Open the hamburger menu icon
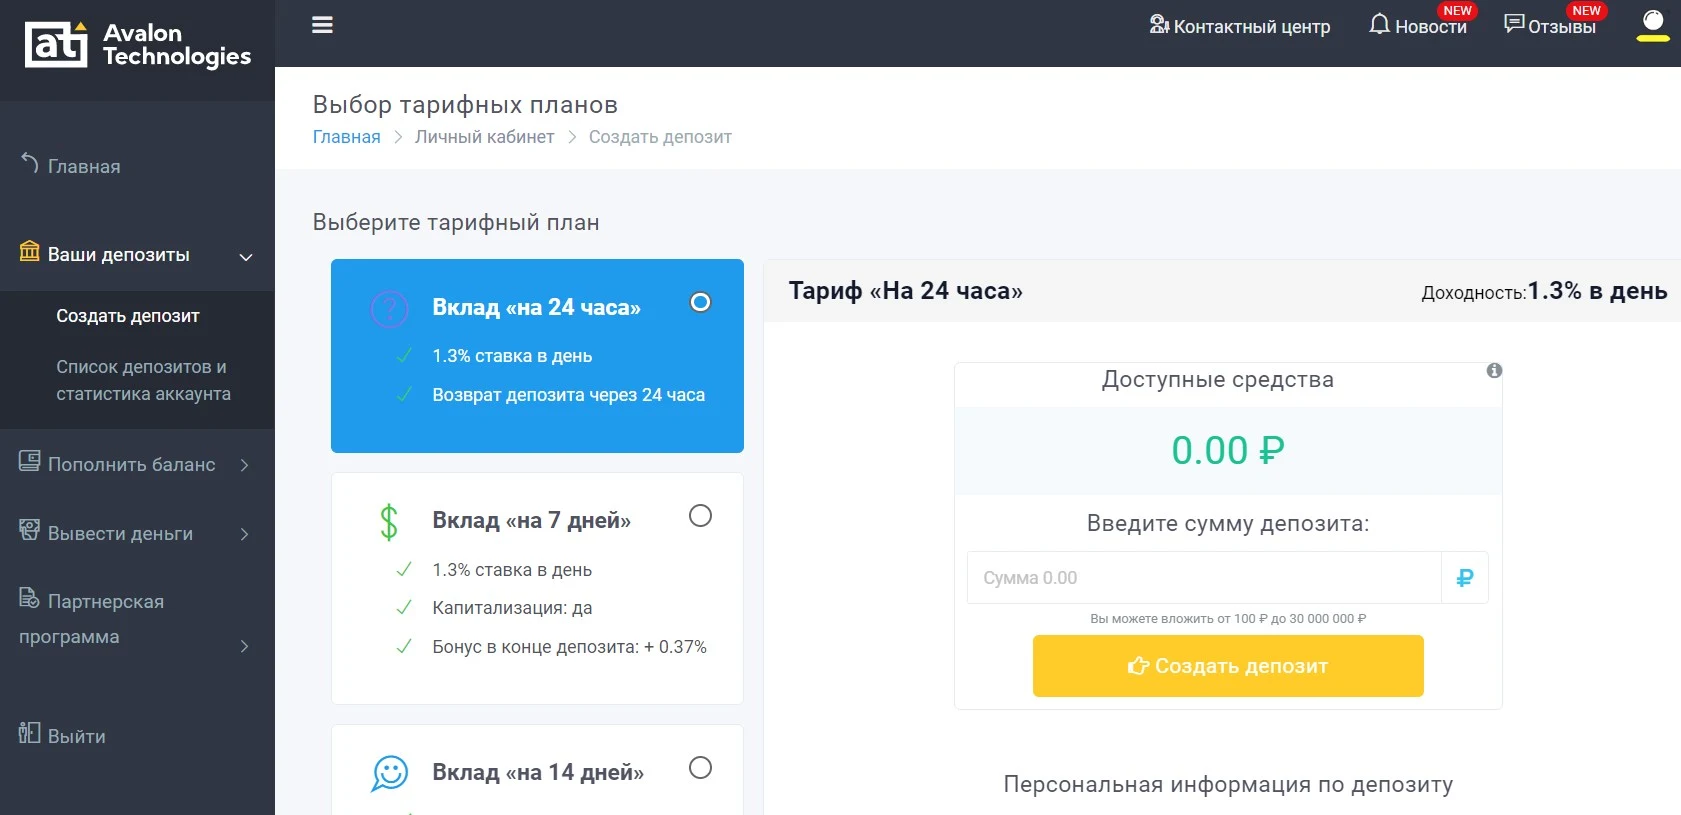The width and height of the screenshot is (1681, 815). 322,25
